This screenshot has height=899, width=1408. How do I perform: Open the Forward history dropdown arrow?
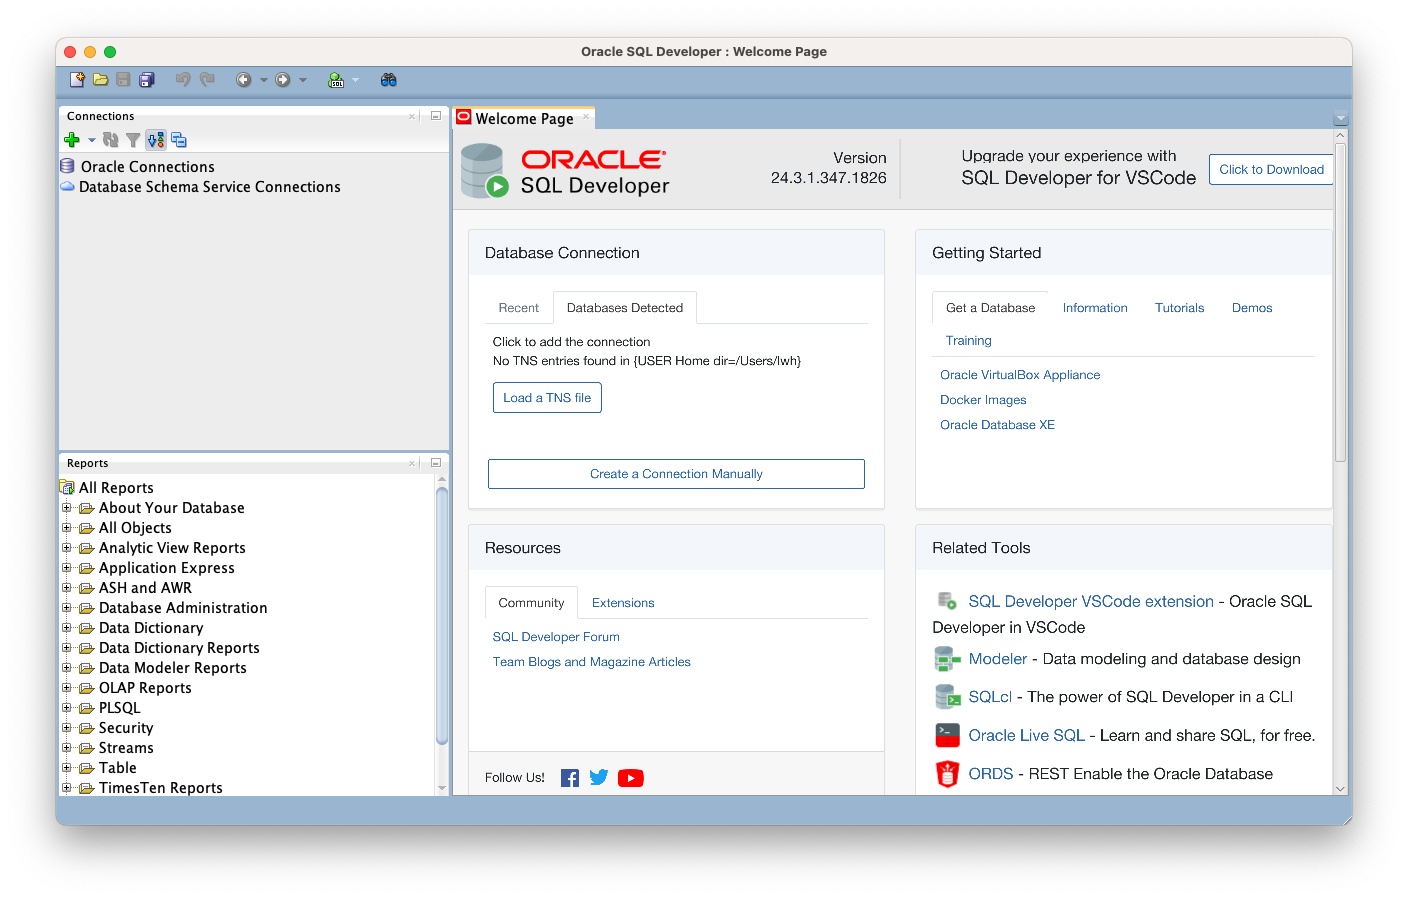coord(303,80)
